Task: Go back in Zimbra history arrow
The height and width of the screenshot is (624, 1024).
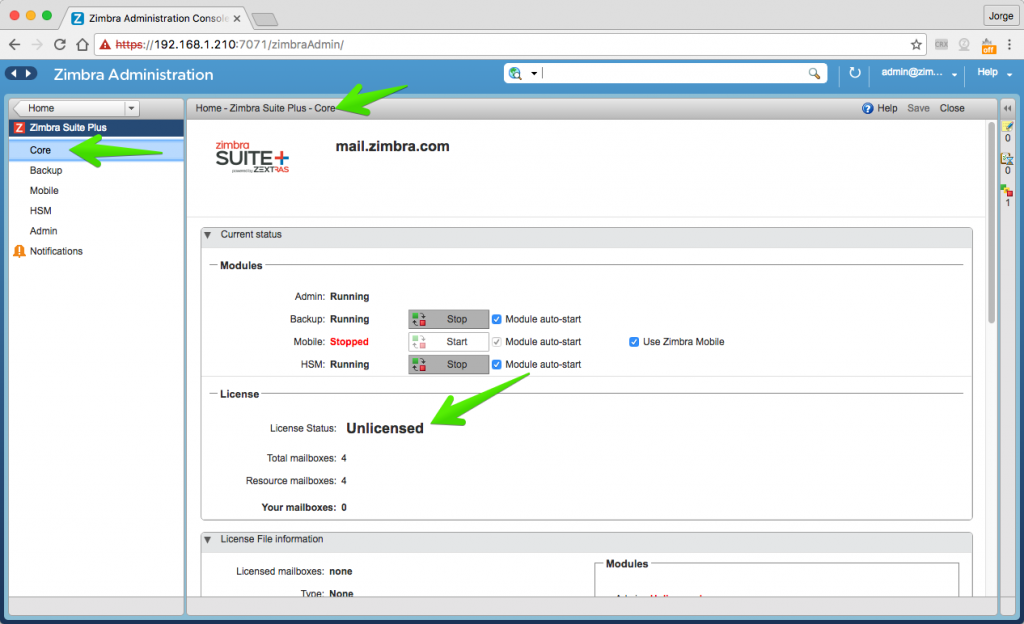Action: (14, 74)
